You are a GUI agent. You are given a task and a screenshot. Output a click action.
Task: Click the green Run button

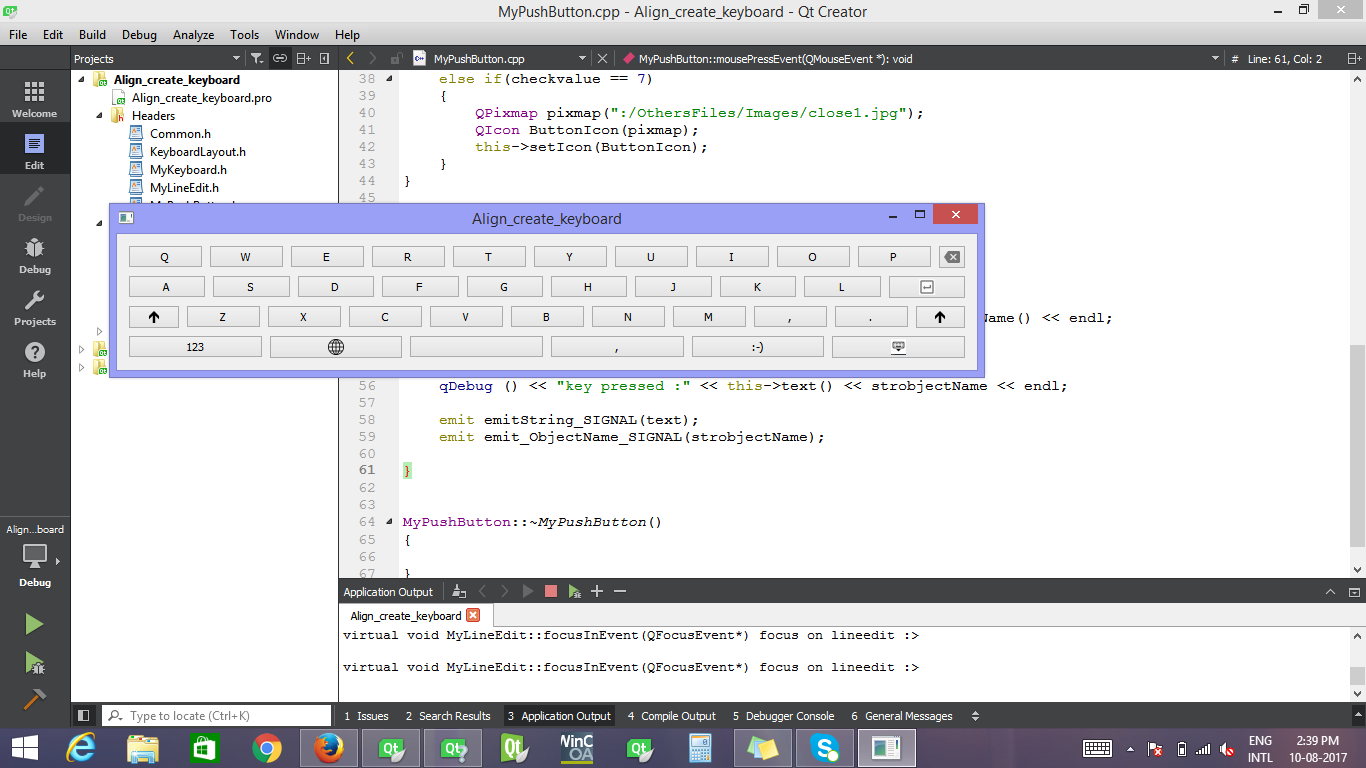34,624
